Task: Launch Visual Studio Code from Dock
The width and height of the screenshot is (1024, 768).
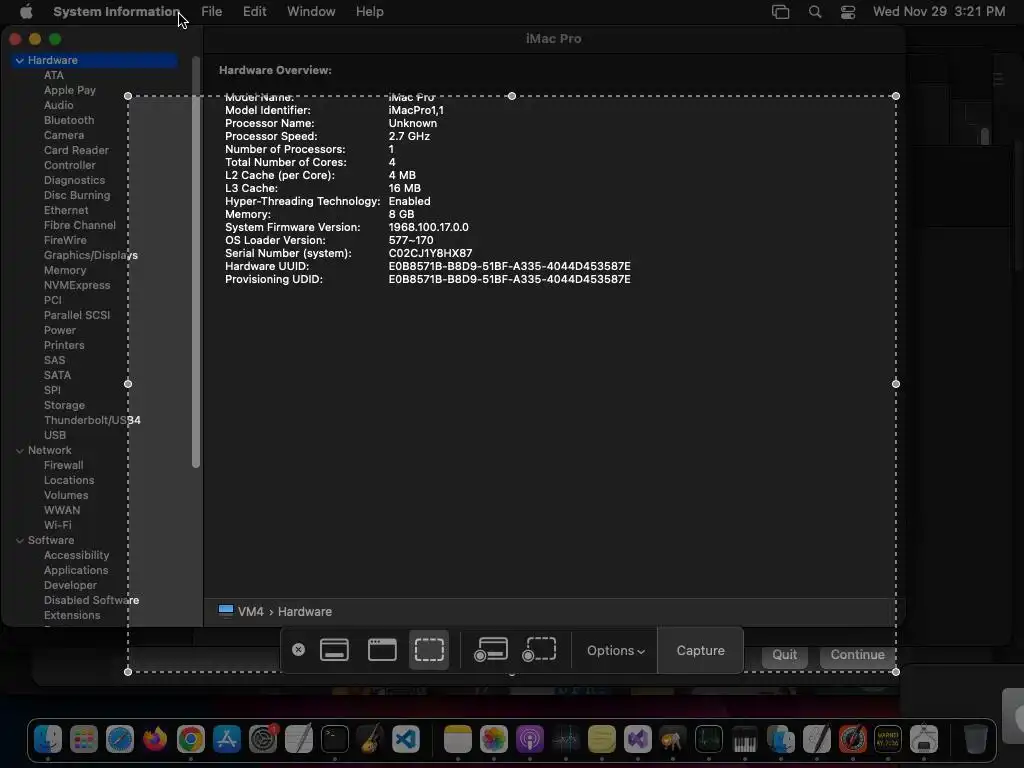Action: (406, 739)
